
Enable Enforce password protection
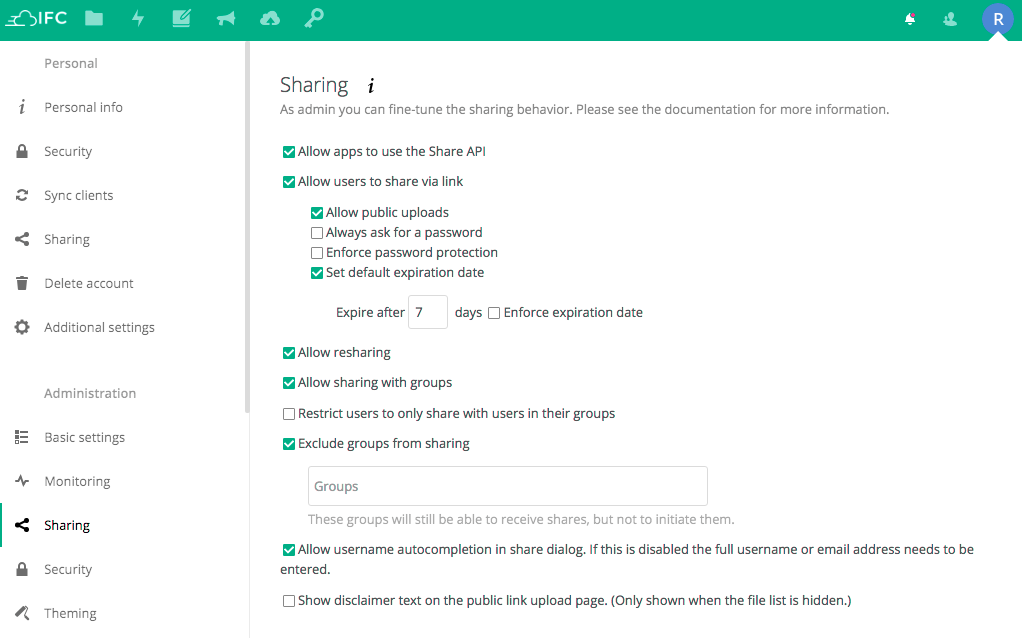317,253
